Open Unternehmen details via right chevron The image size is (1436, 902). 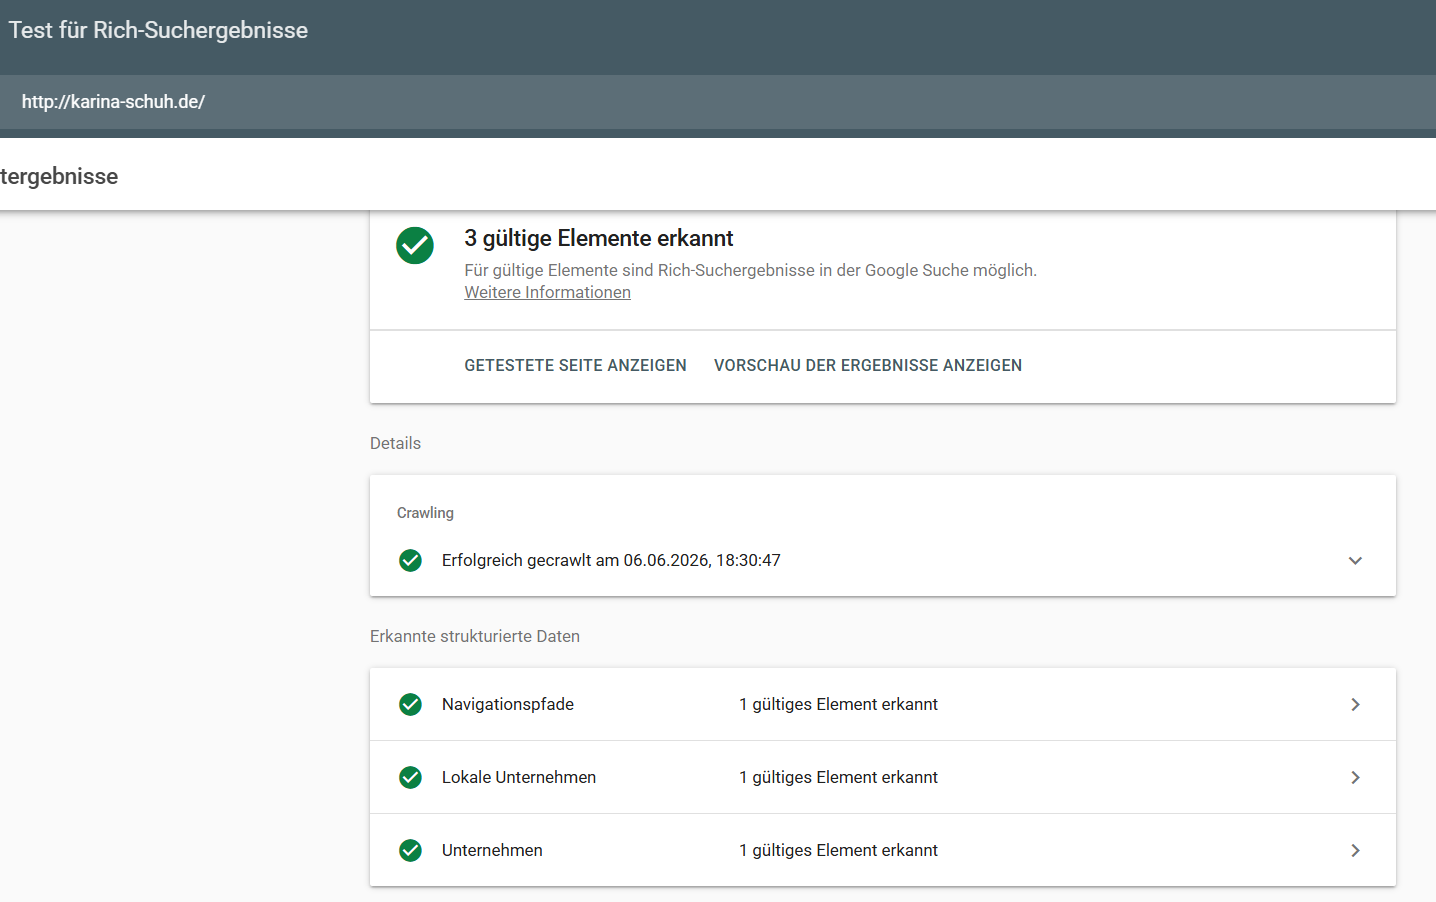click(x=1355, y=850)
